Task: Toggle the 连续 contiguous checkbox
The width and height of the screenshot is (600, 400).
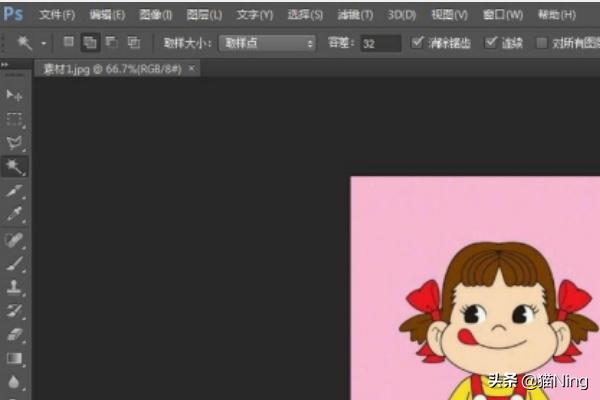Action: (x=491, y=43)
